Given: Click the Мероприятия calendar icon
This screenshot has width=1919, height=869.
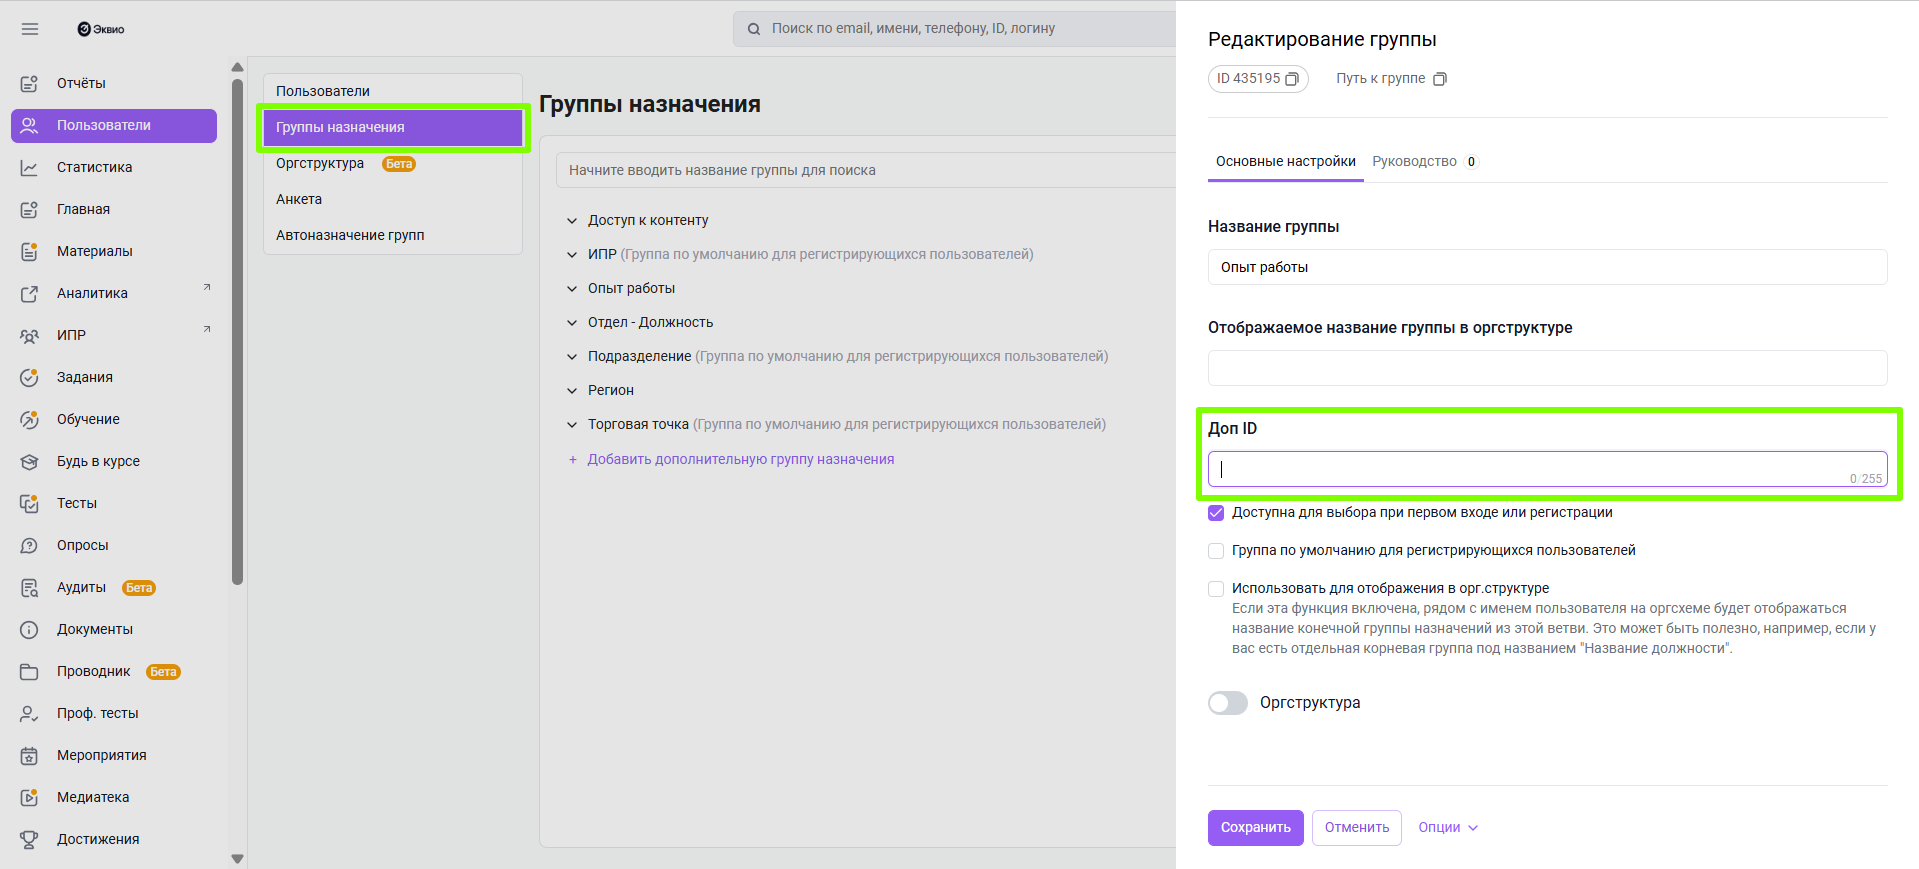Looking at the screenshot, I should click(x=29, y=756).
